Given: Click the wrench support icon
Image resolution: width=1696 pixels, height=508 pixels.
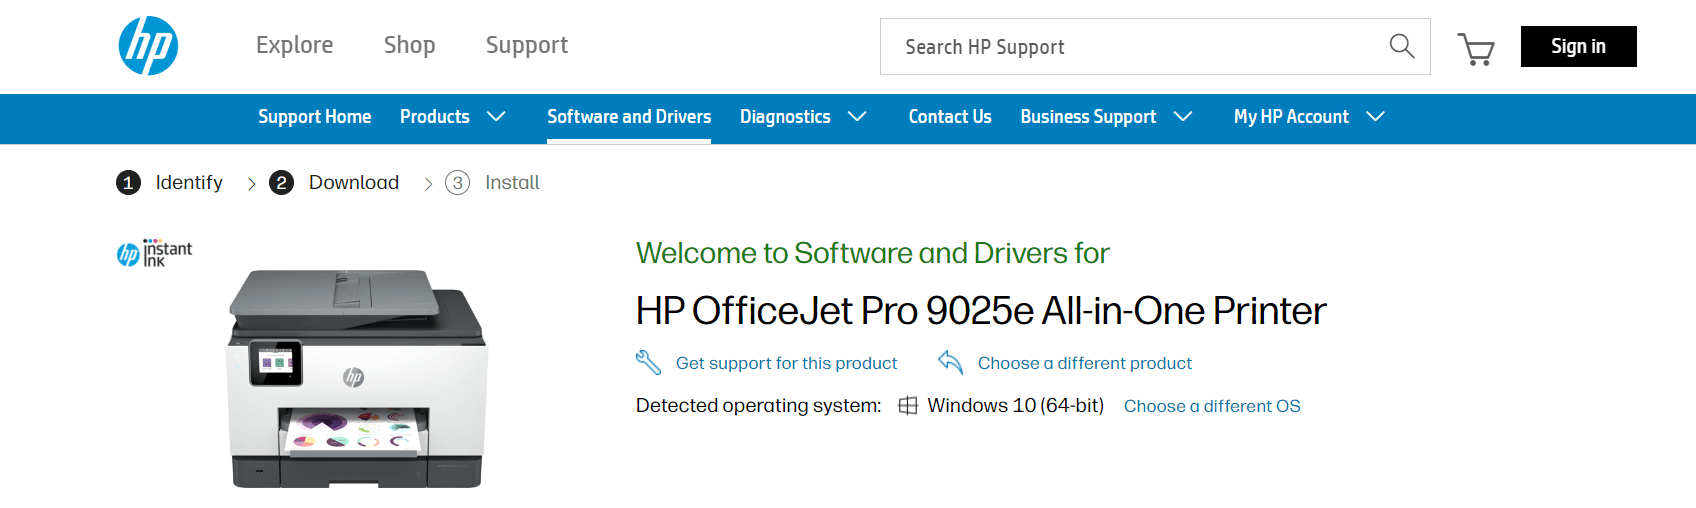Looking at the screenshot, I should click(x=649, y=363).
